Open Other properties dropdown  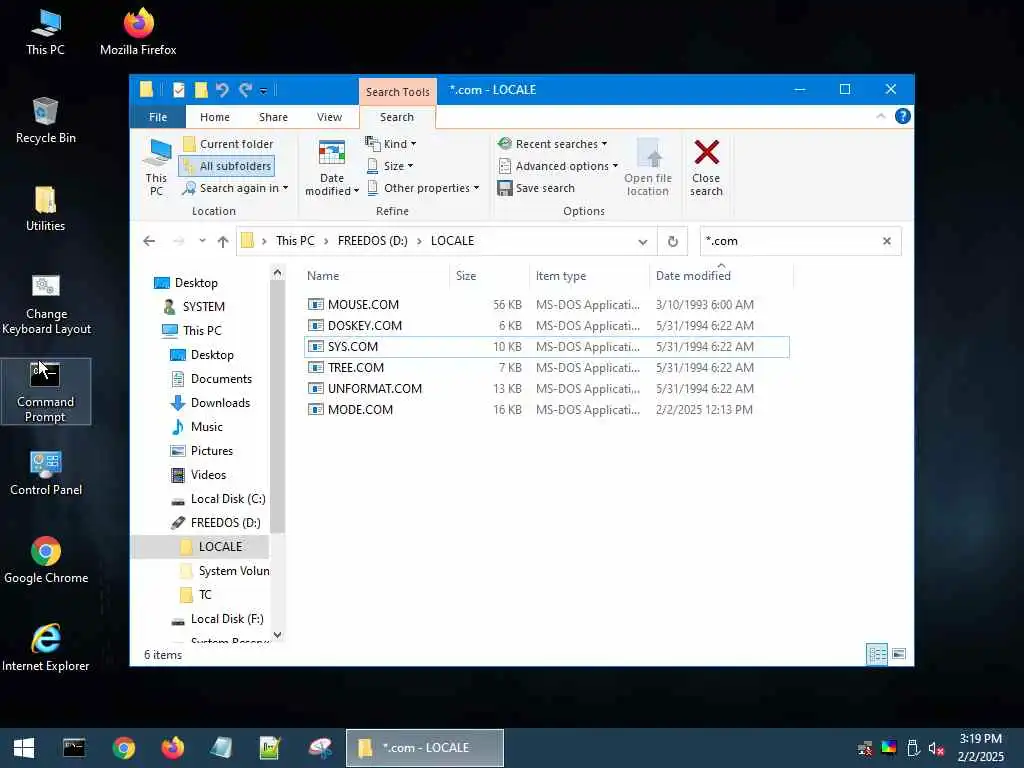click(x=423, y=188)
